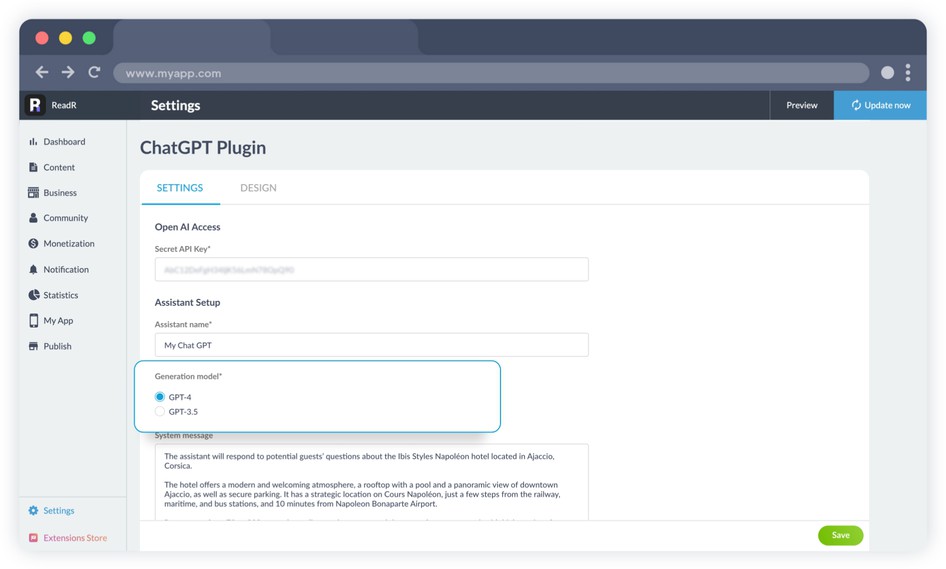Click the www.myapp.com address bar
The width and height of the screenshot is (946, 569).
(491, 73)
